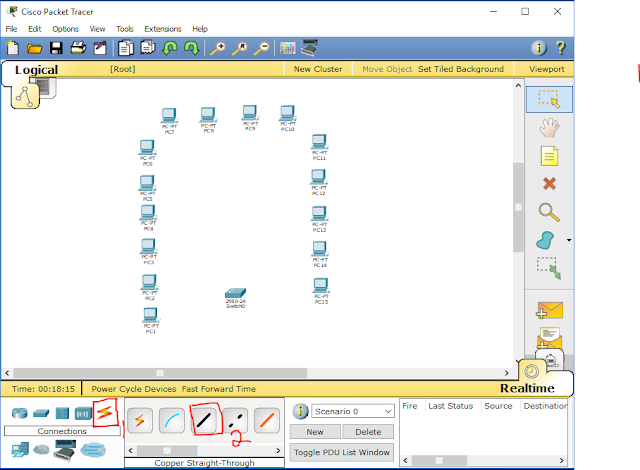This screenshot has width=640, height=470.
Task: Reset zoom with the middle magnifier
Action: coord(240,48)
